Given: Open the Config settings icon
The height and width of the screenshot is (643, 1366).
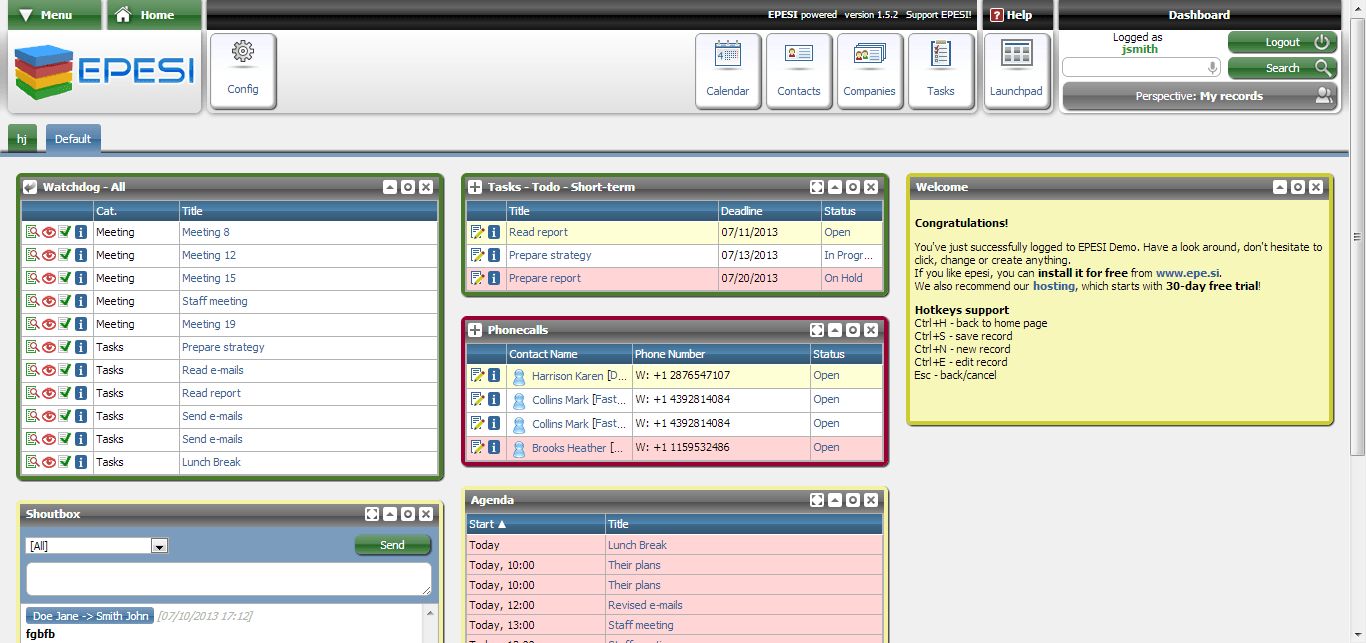Looking at the screenshot, I should (x=242, y=70).
